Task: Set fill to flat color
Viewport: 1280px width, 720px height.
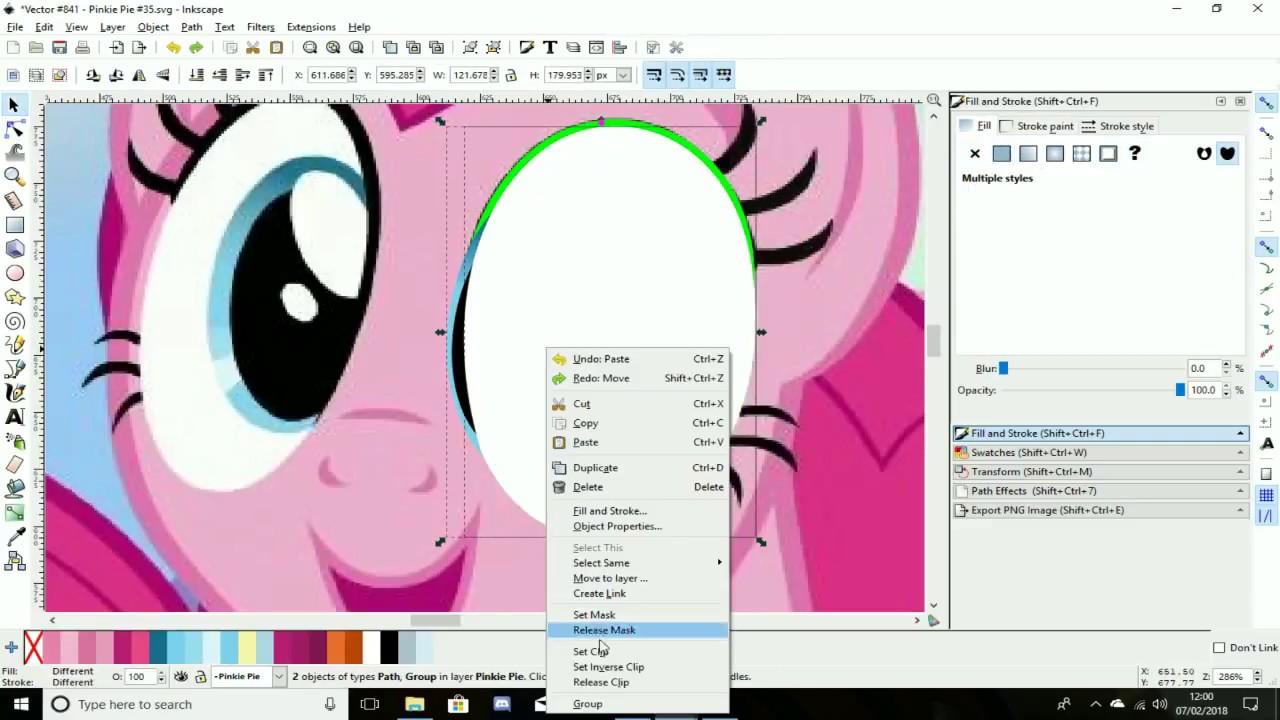Action: point(1002,153)
